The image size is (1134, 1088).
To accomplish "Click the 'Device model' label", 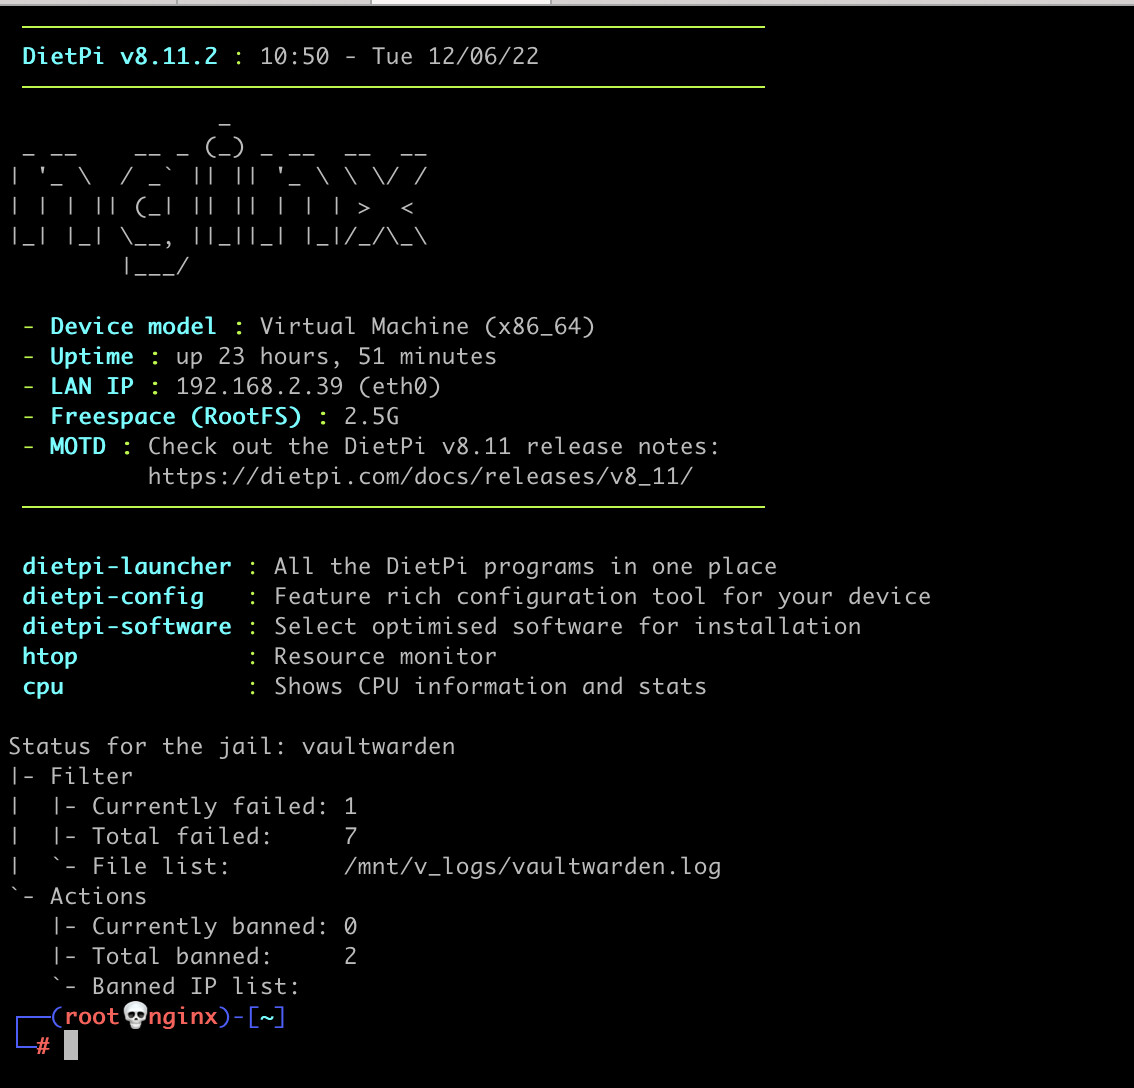I will coord(133,326).
